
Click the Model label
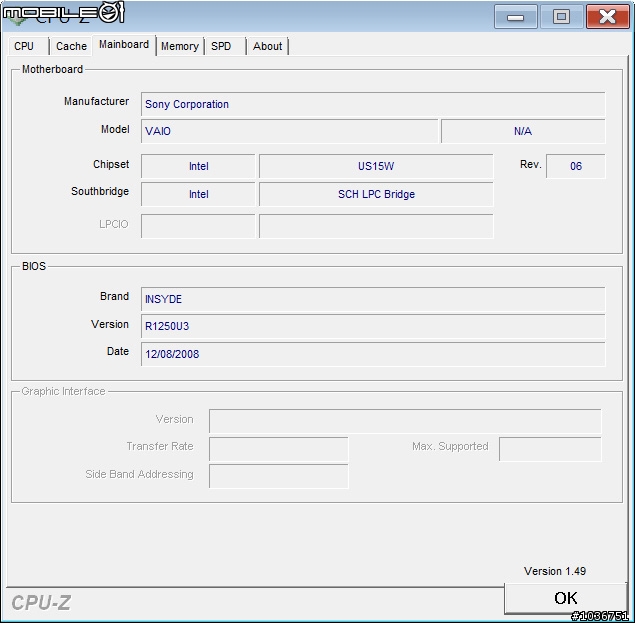coord(115,129)
